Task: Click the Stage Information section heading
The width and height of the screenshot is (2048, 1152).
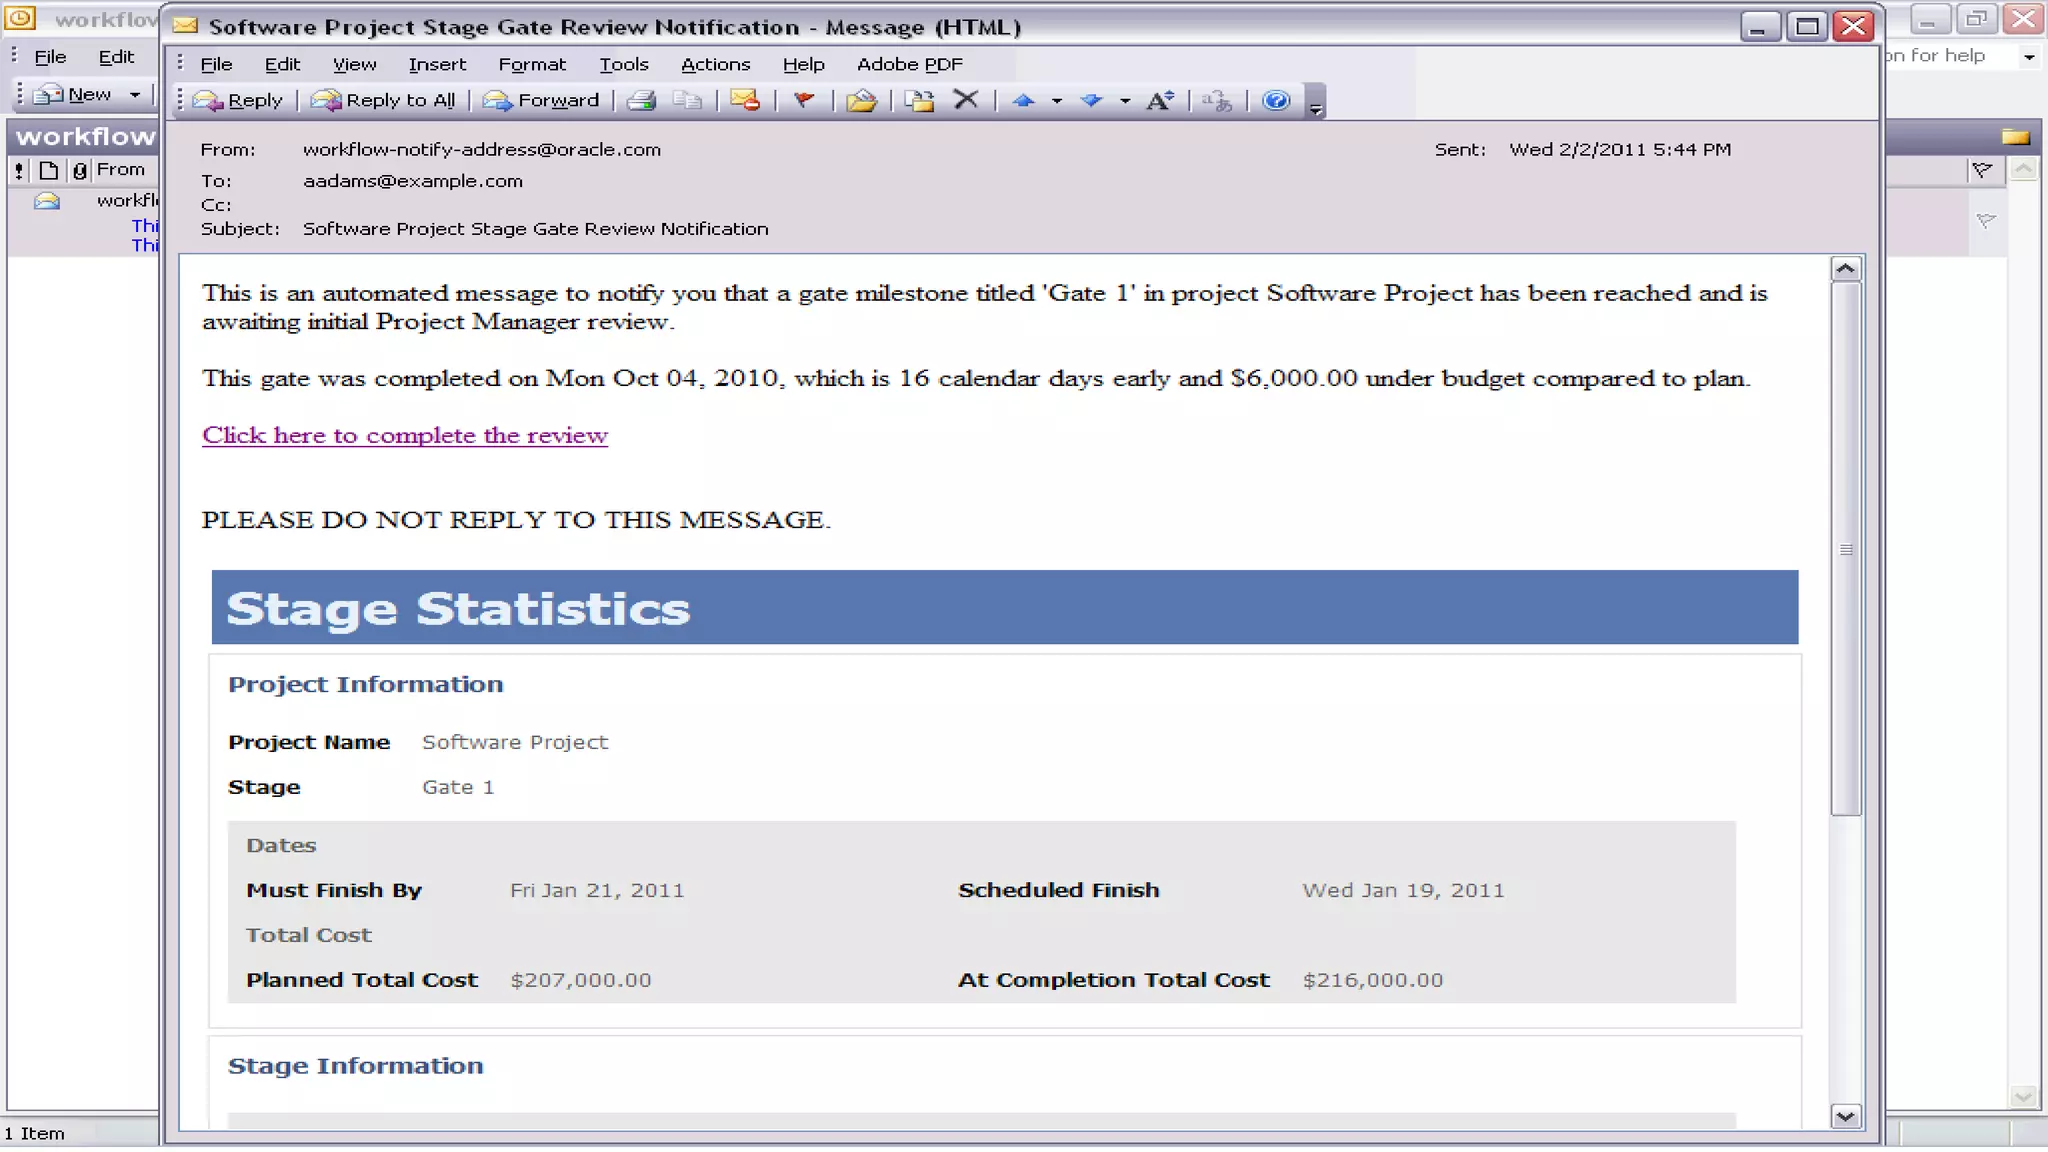Action: click(x=355, y=1066)
